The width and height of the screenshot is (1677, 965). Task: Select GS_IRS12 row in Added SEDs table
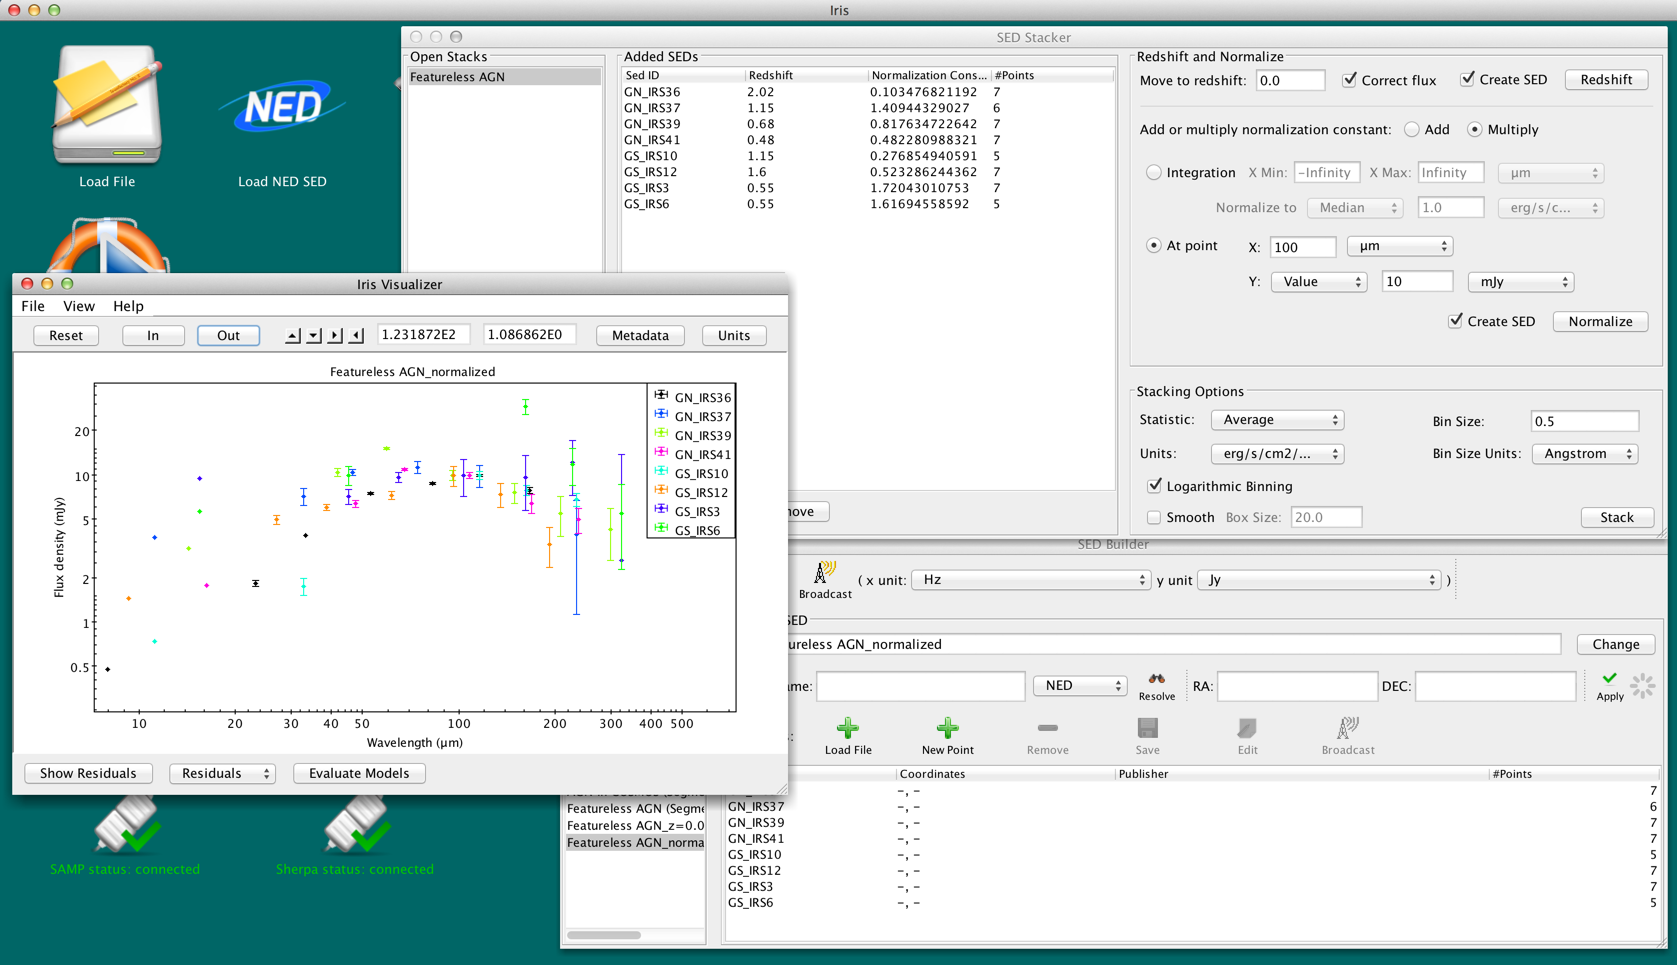coord(867,172)
